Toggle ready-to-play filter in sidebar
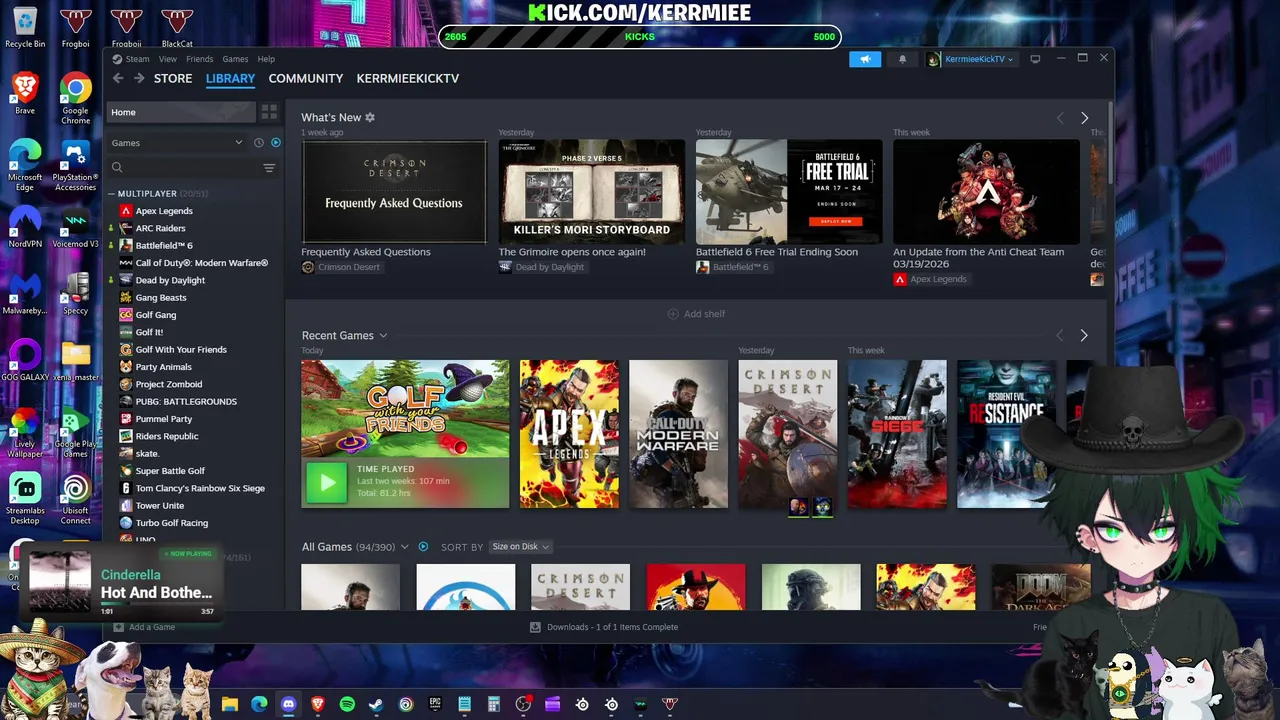This screenshot has height=720, width=1280. (x=276, y=143)
